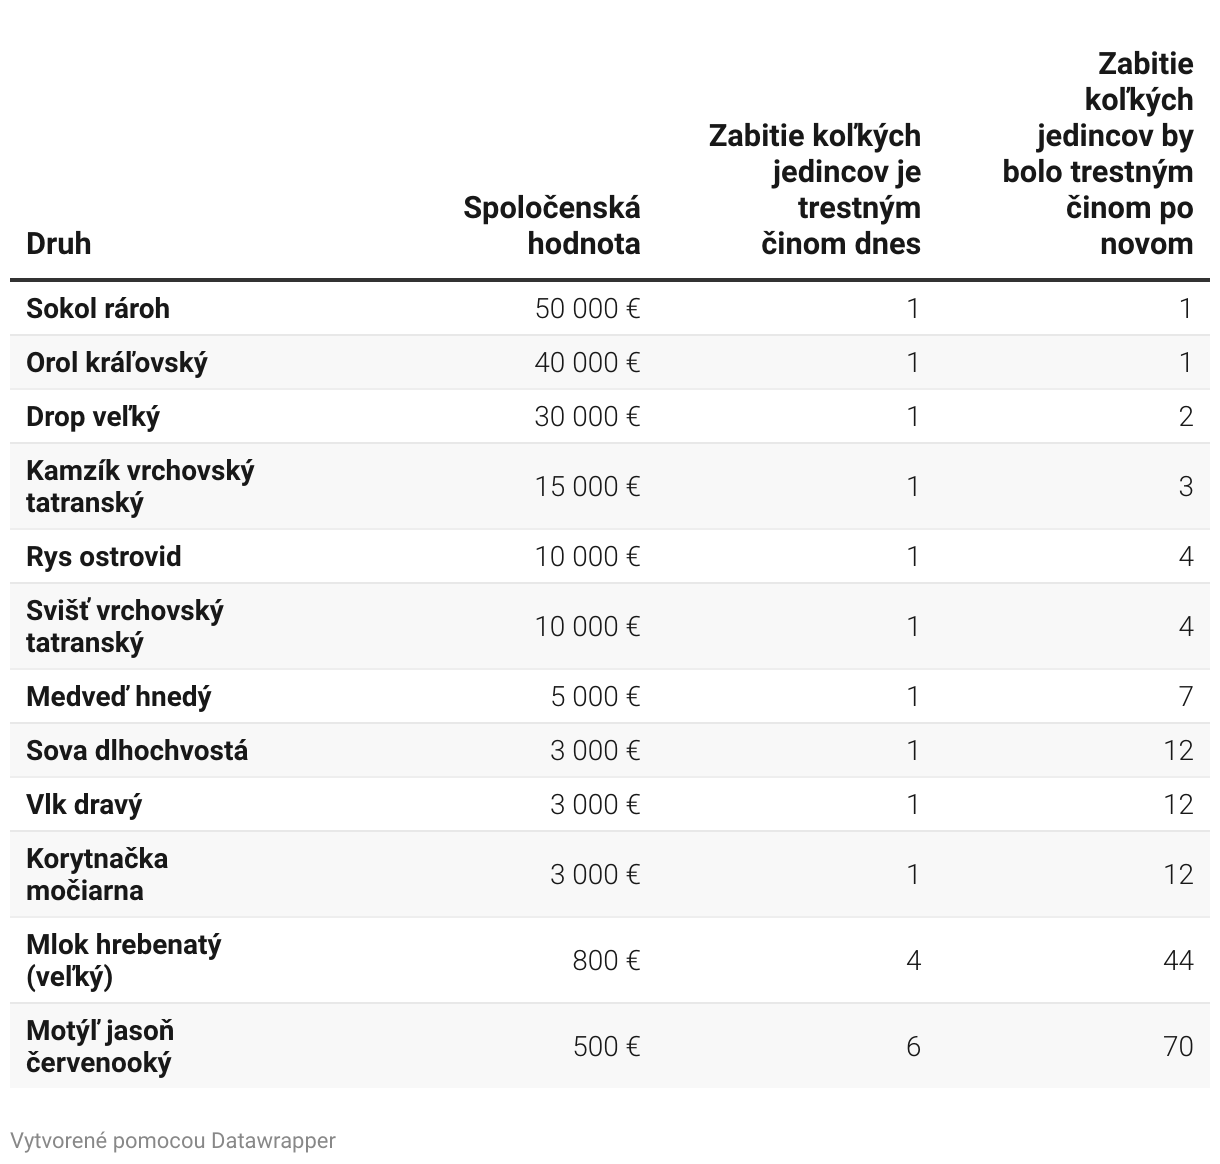Click Korytnačka močiarna species name

click(x=97, y=874)
